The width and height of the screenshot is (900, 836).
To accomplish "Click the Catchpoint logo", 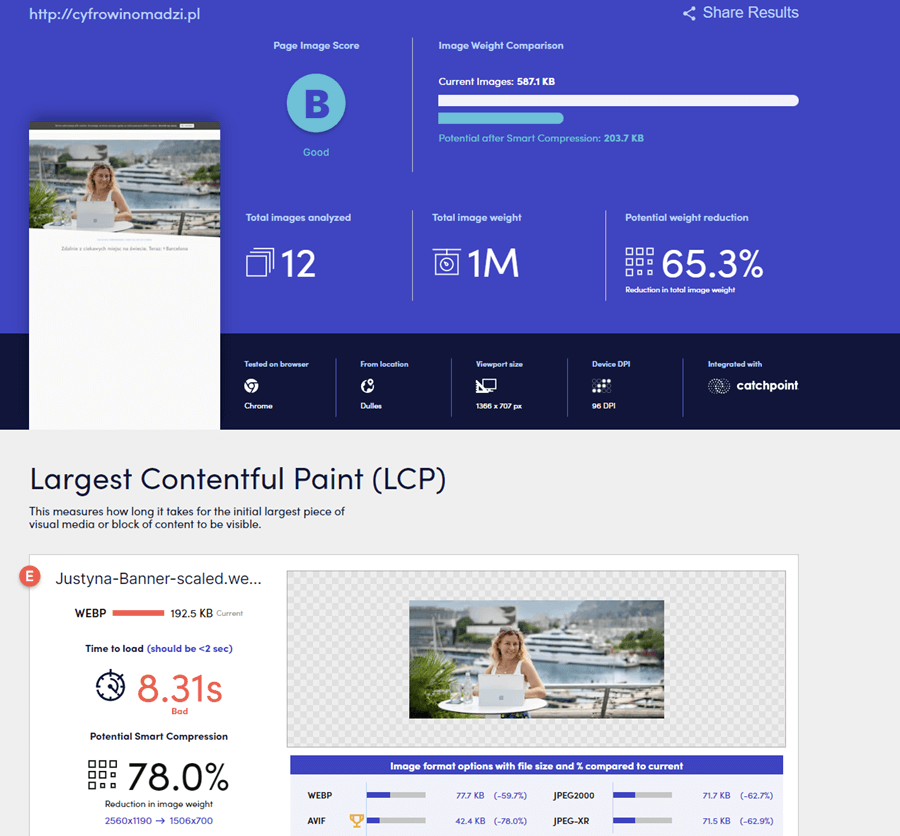I will (x=753, y=386).
